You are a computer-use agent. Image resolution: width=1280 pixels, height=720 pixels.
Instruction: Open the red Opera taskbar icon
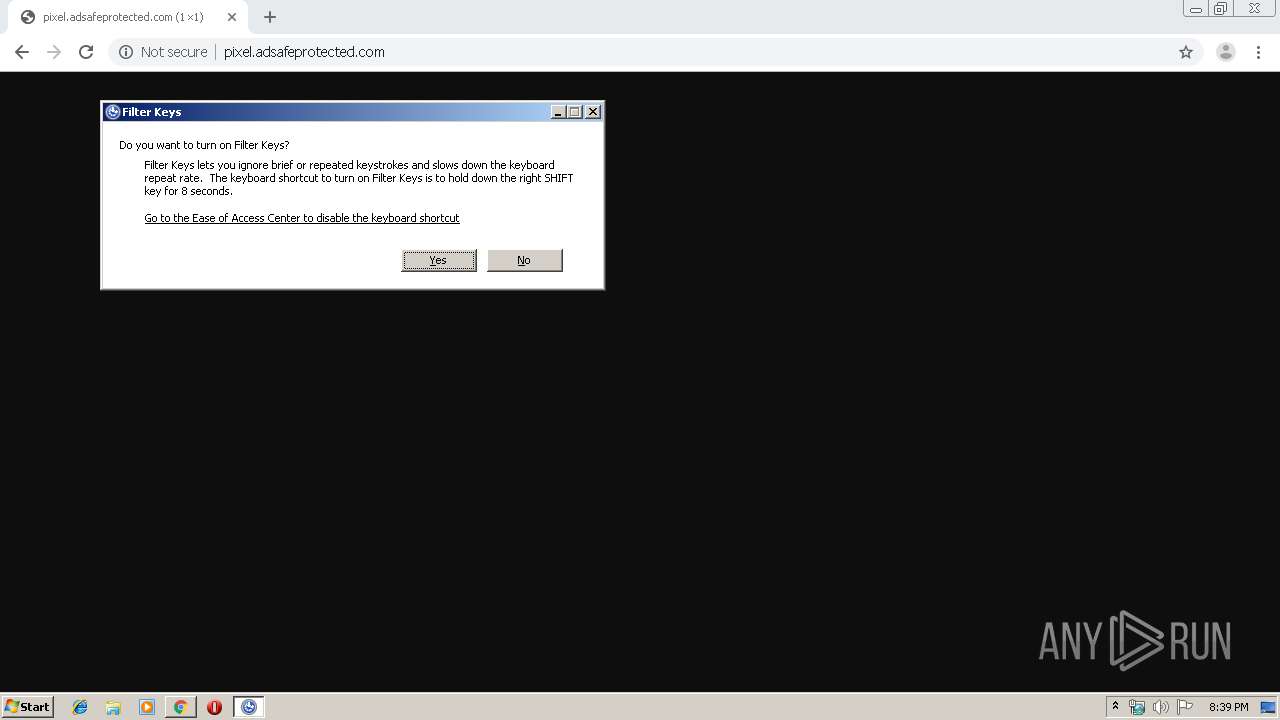(214, 707)
